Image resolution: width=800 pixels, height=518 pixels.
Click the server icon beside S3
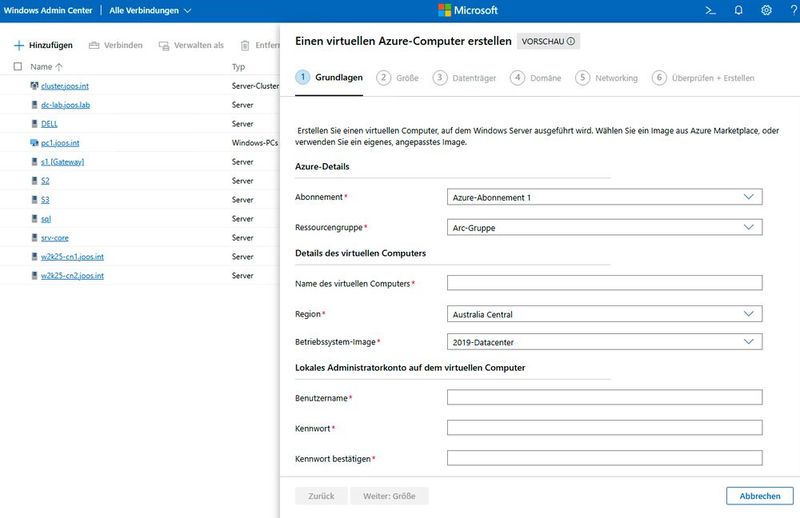[x=34, y=200]
